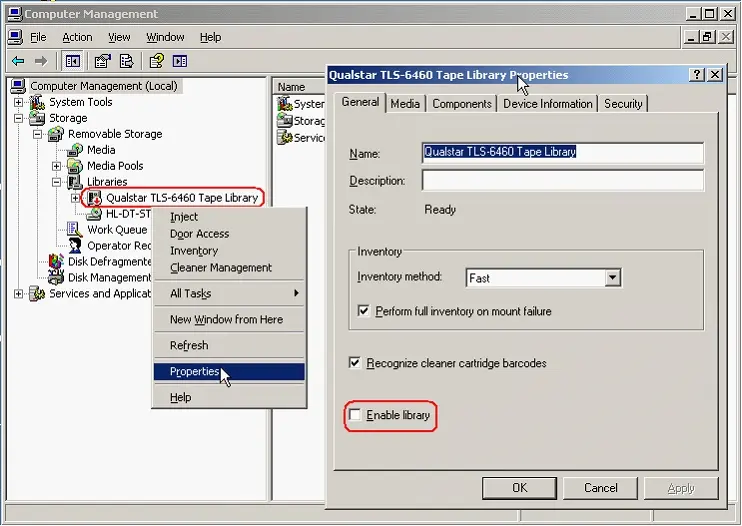Click the Disk Defragmenter tree icon
This screenshot has height=526, width=742.
tap(57, 262)
